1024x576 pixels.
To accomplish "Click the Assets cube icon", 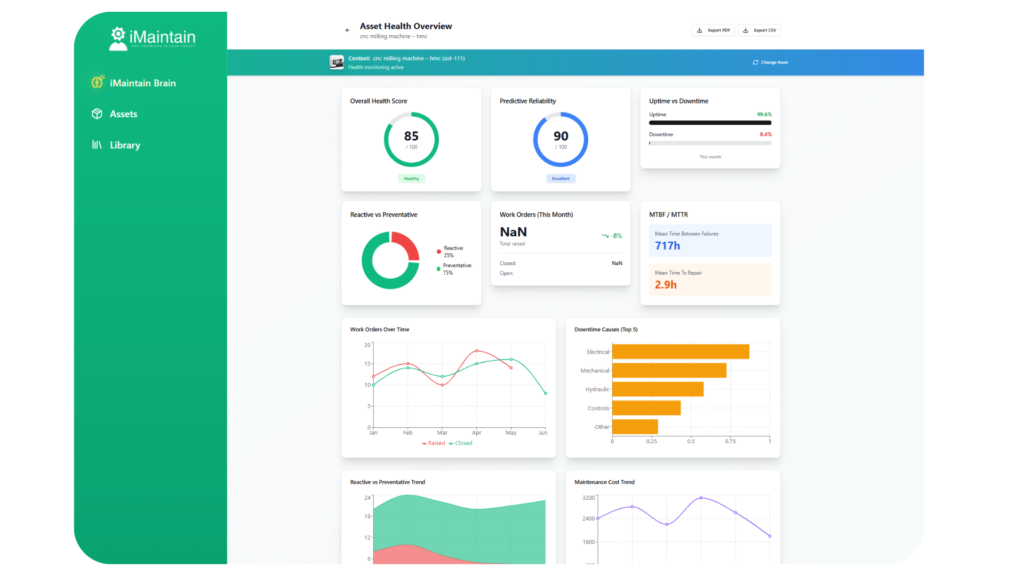I will (x=97, y=114).
